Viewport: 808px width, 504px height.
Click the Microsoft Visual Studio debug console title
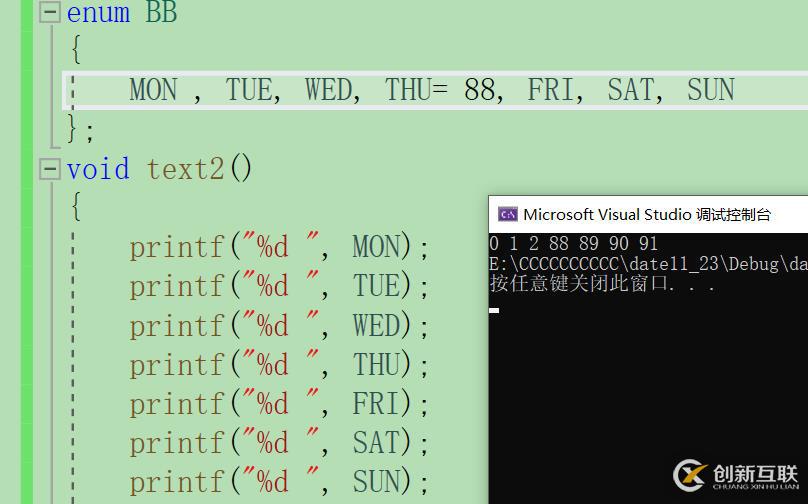647,214
